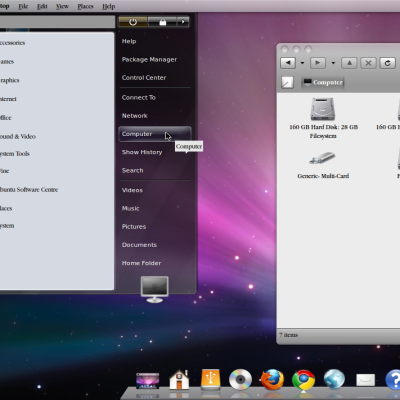This screenshot has height=400, width=400.
Task: Open the Documents folder entry
Action: 139,245
